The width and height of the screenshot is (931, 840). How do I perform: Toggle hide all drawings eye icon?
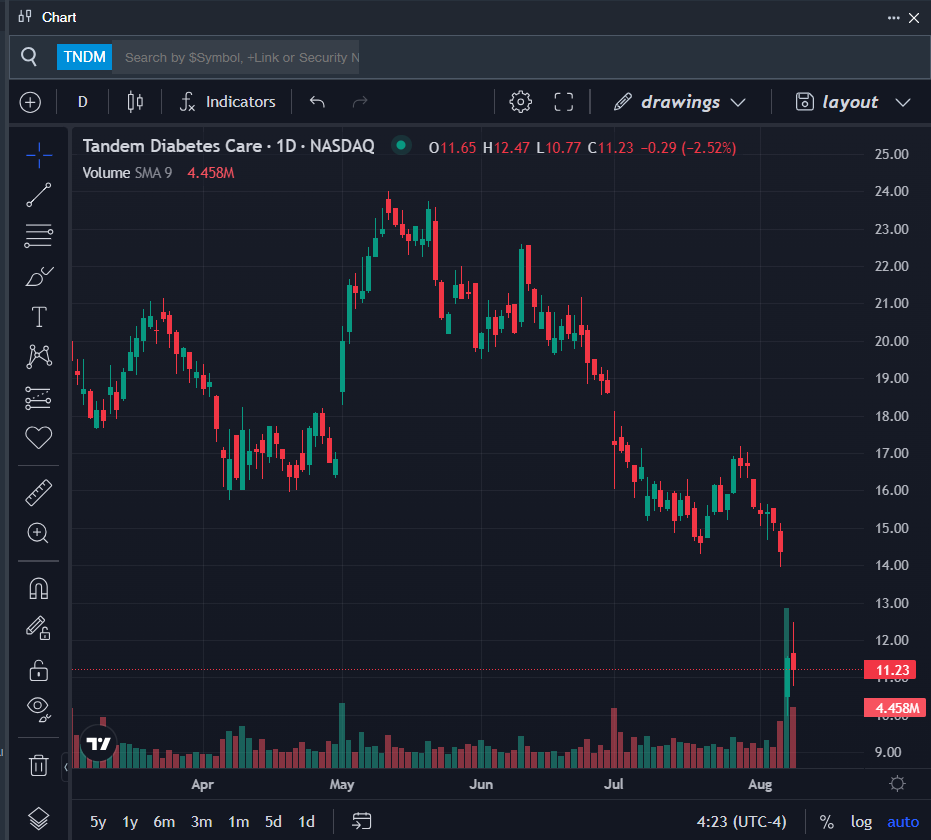point(39,709)
